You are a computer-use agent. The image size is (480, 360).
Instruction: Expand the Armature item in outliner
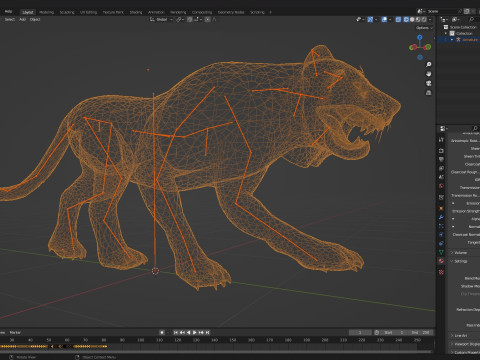click(x=452, y=39)
